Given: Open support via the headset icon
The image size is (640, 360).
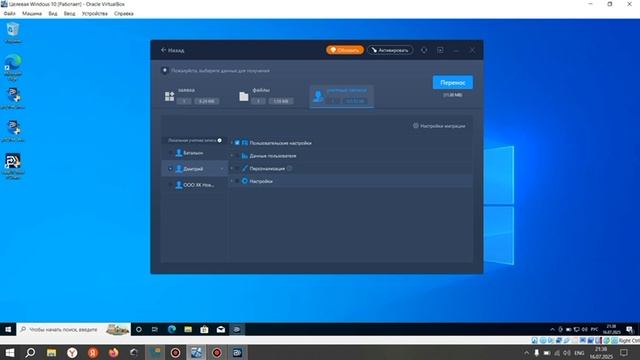Looking at the screenshot, I should [x=424, y=50].
